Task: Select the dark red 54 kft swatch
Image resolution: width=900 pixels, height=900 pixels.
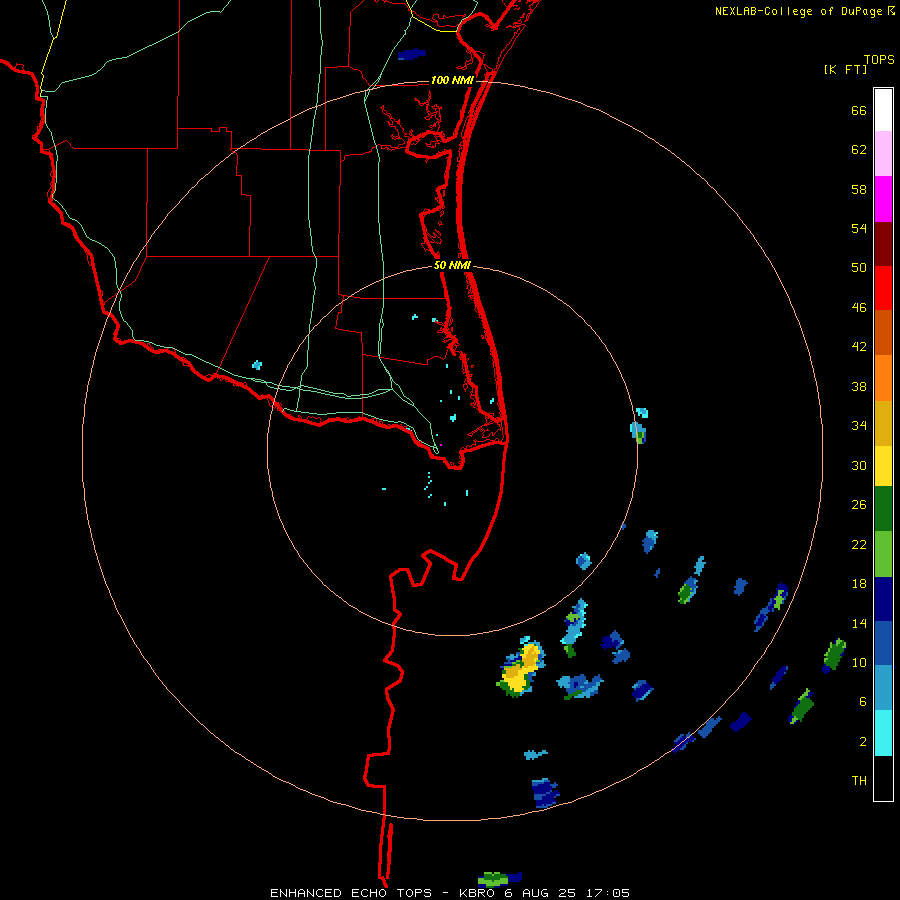Action: [x=883, y=243]
